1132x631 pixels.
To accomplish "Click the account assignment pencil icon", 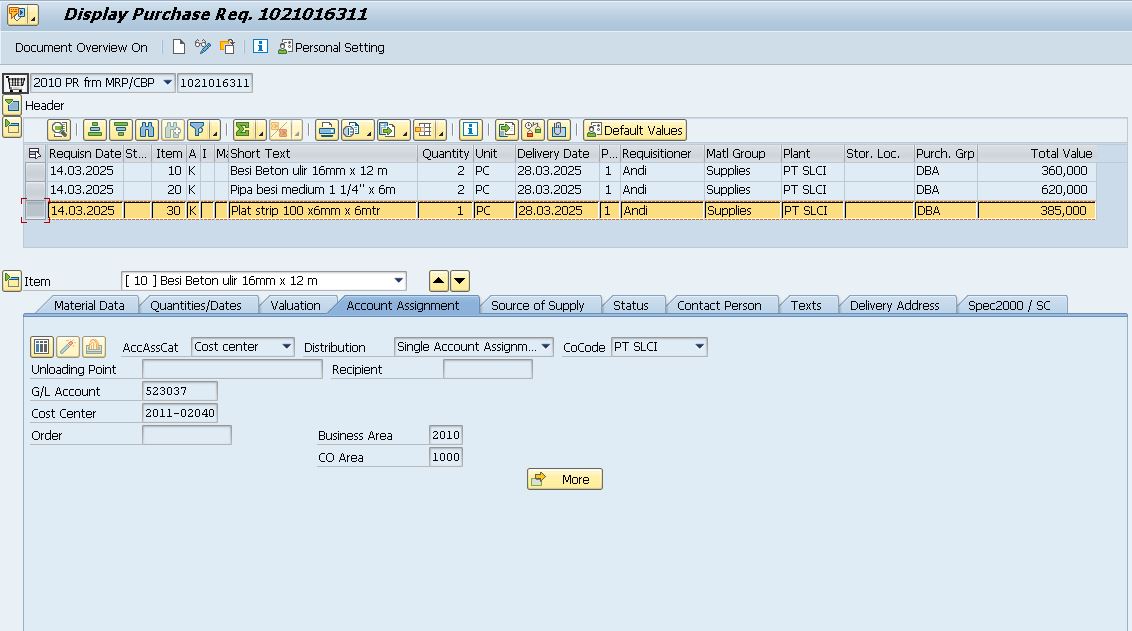I will 68,347.
